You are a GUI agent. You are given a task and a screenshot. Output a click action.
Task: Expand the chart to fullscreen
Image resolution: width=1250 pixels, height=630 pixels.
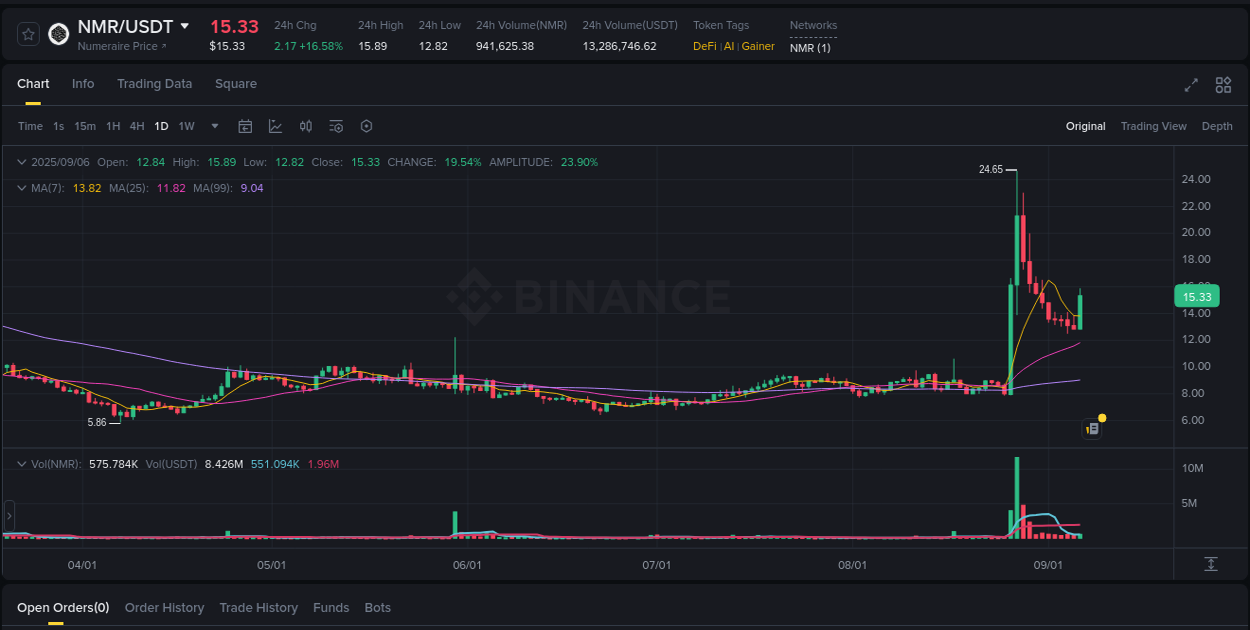point(1191,85)
